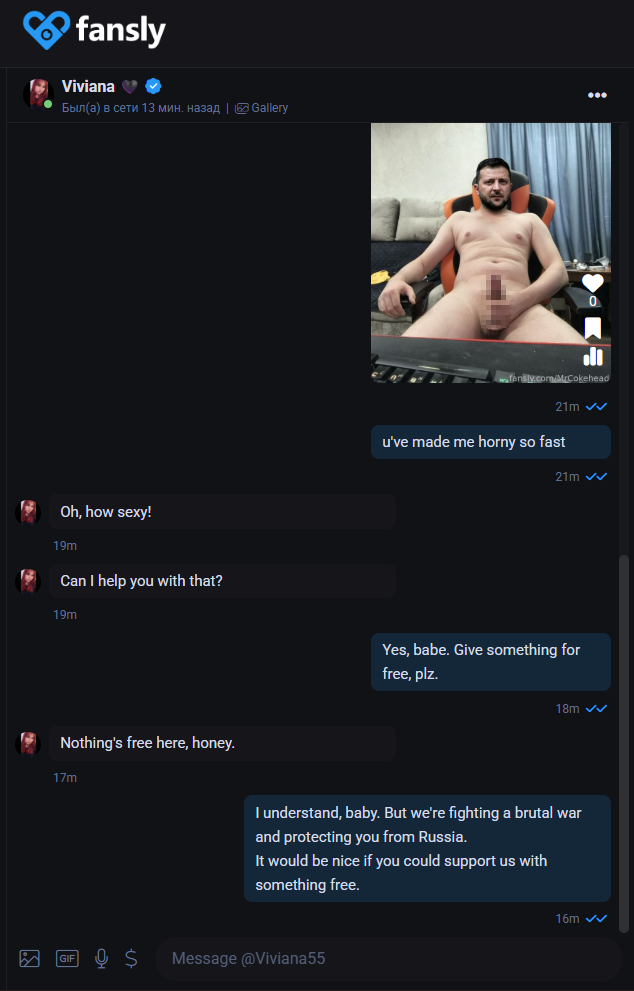Click the avatar beside "Can I help you with that?"
Image resolution: width=634 pixels, height=991 pixels.
(x=28, y=581)
